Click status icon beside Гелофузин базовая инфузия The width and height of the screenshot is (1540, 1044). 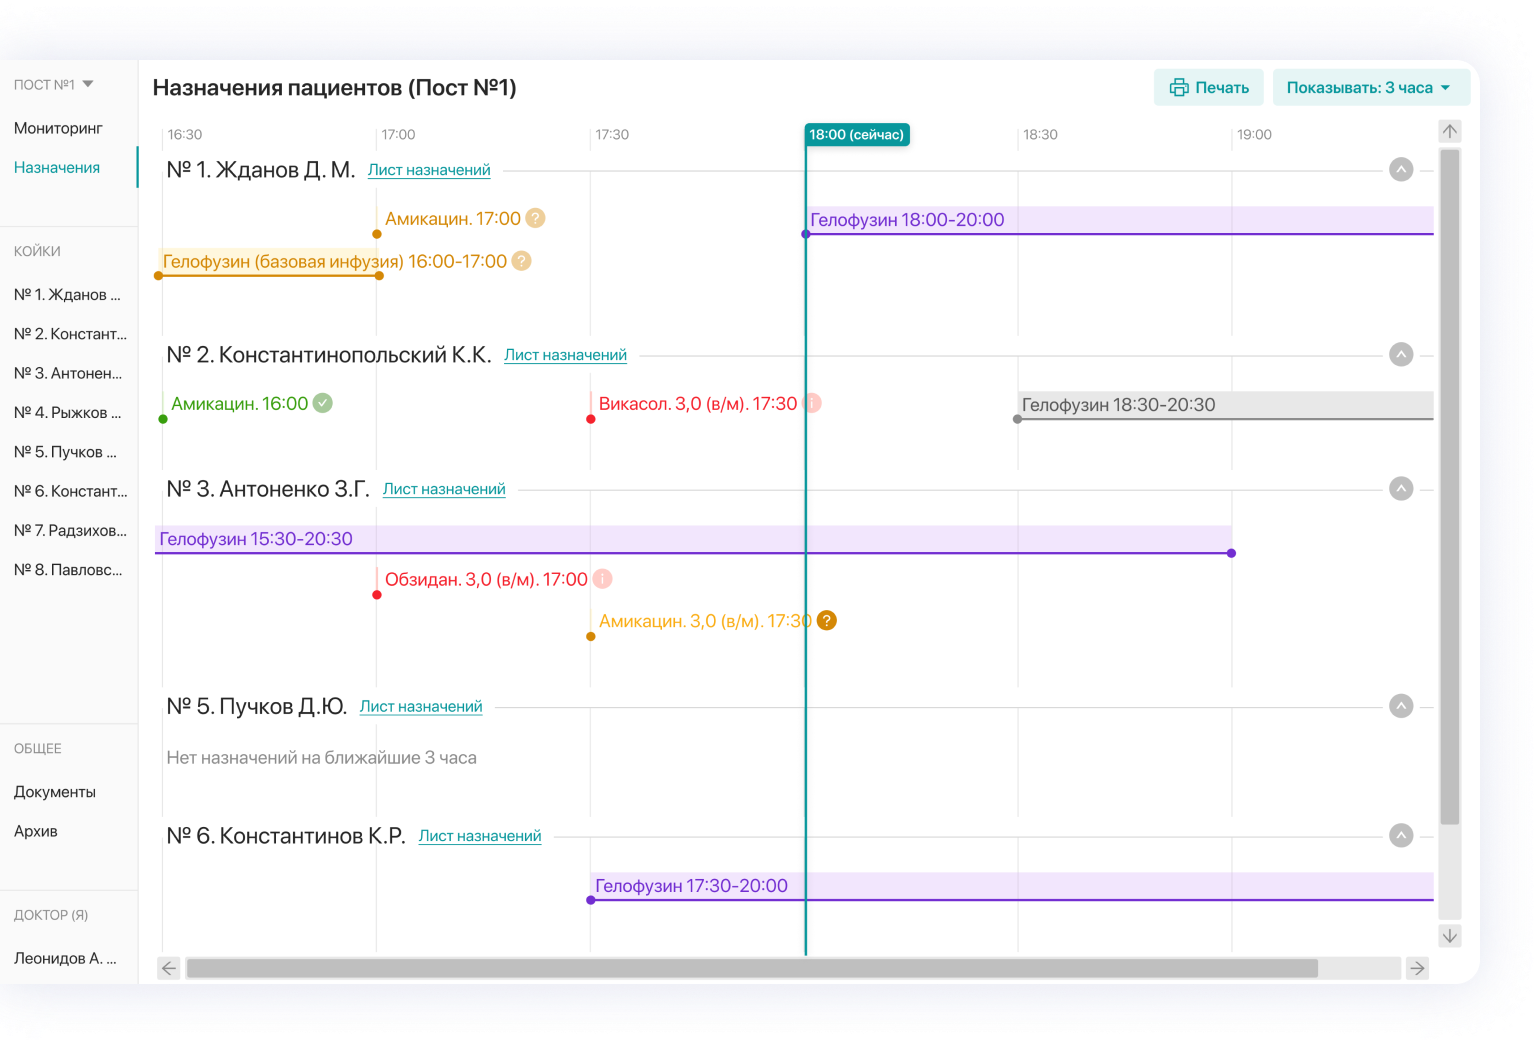pyautogui.click(x=522, y=261)
